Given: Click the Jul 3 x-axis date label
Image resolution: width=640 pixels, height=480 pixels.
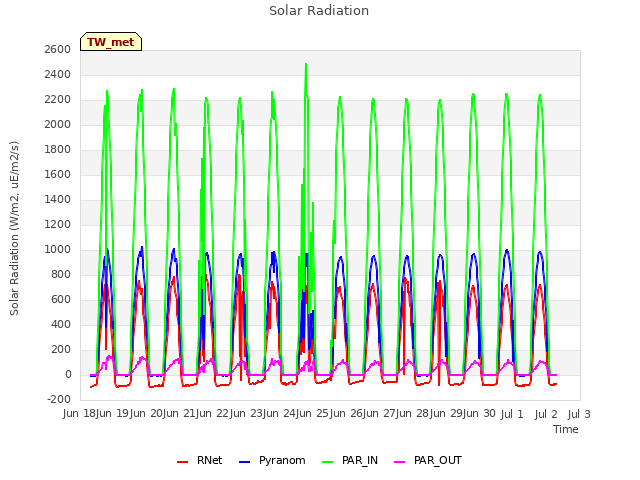Looking at the screenshot, I should 579,414.
